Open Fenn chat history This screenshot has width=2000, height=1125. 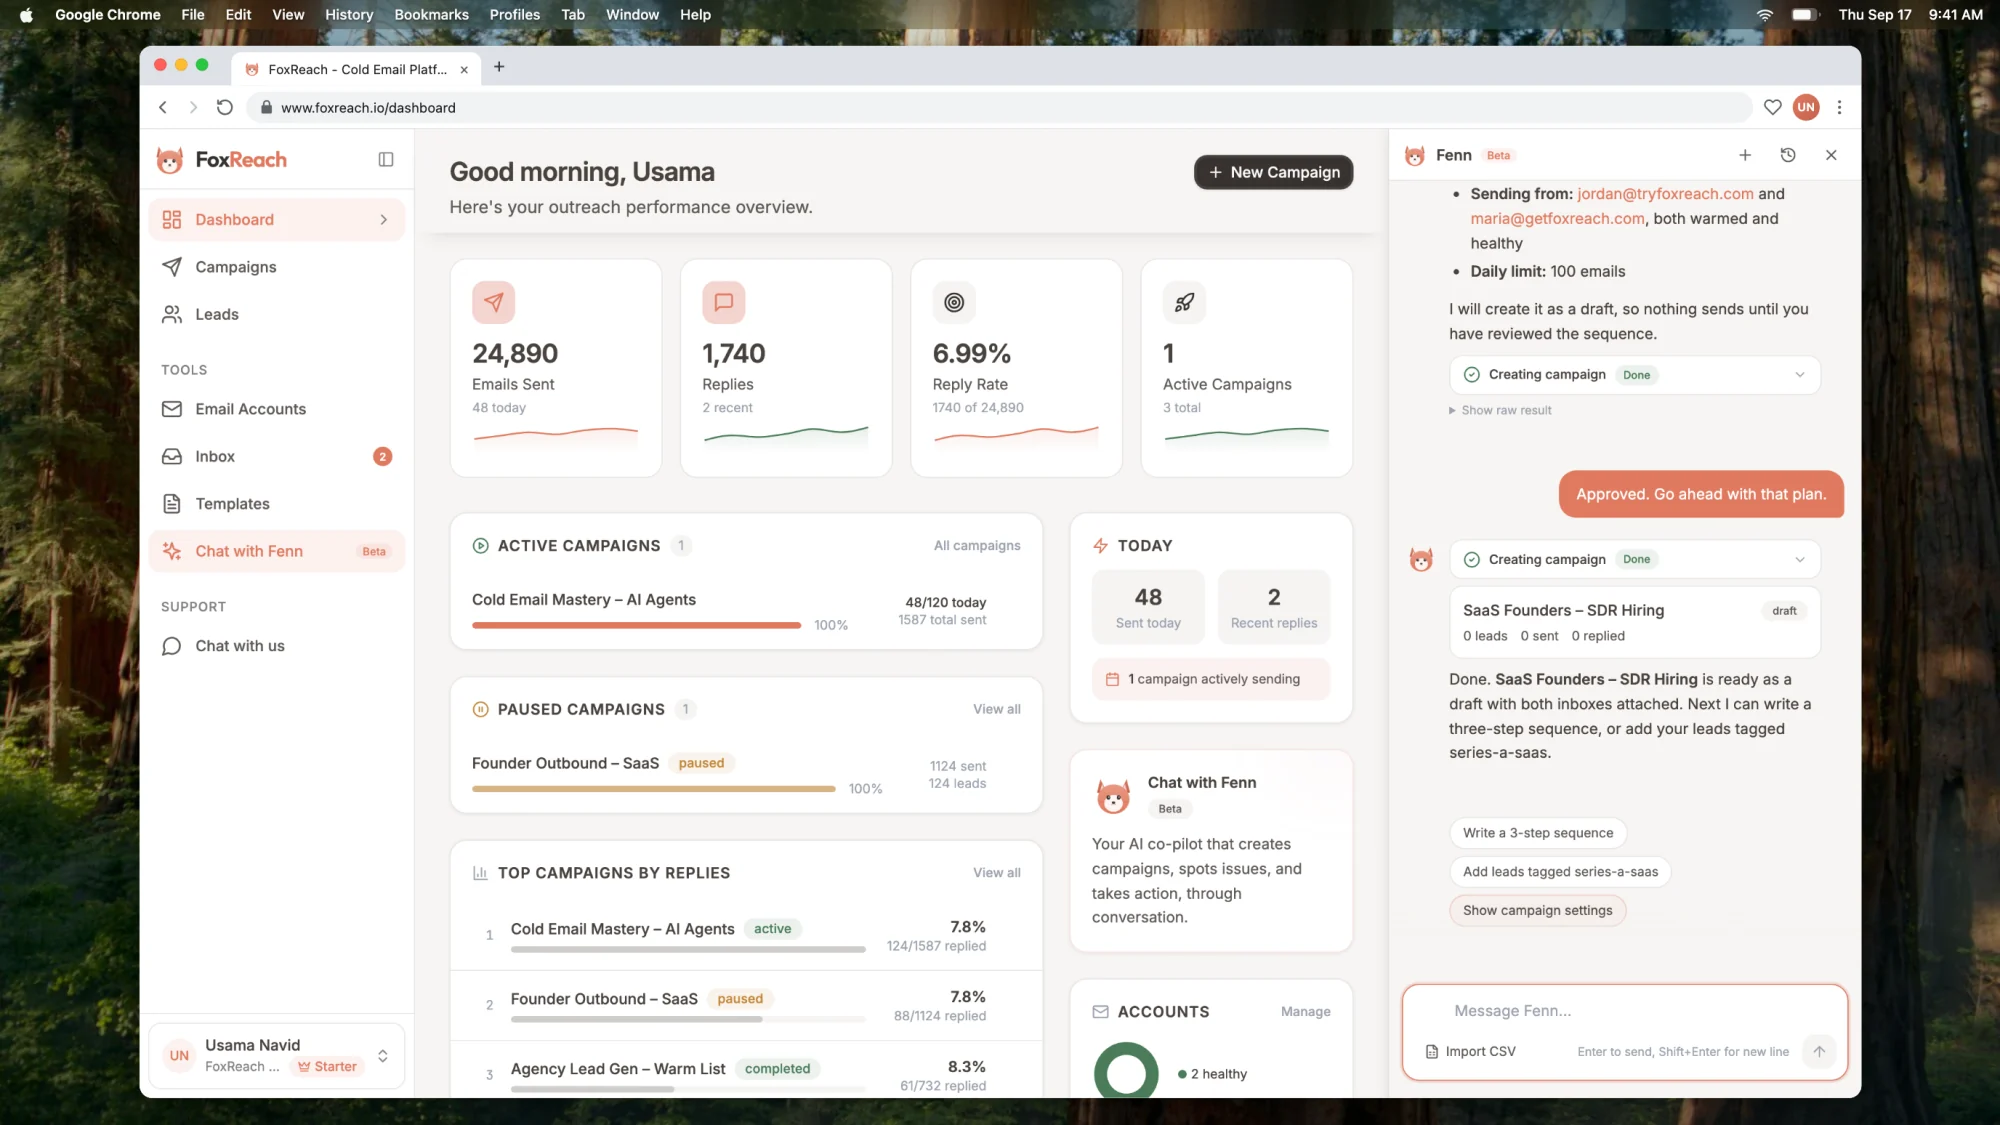pyautogui.click(x=1788, y=155)
